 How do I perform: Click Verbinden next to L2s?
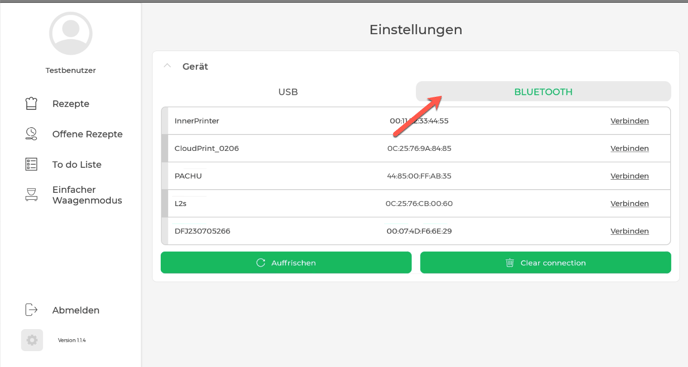click(629, 204)
